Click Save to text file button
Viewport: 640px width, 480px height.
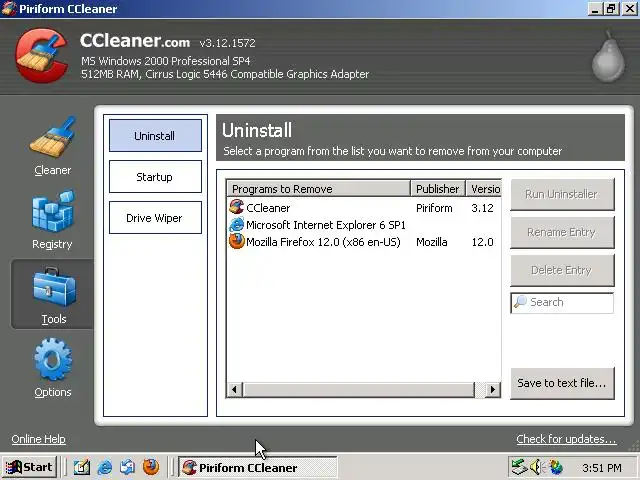(562, 383)
